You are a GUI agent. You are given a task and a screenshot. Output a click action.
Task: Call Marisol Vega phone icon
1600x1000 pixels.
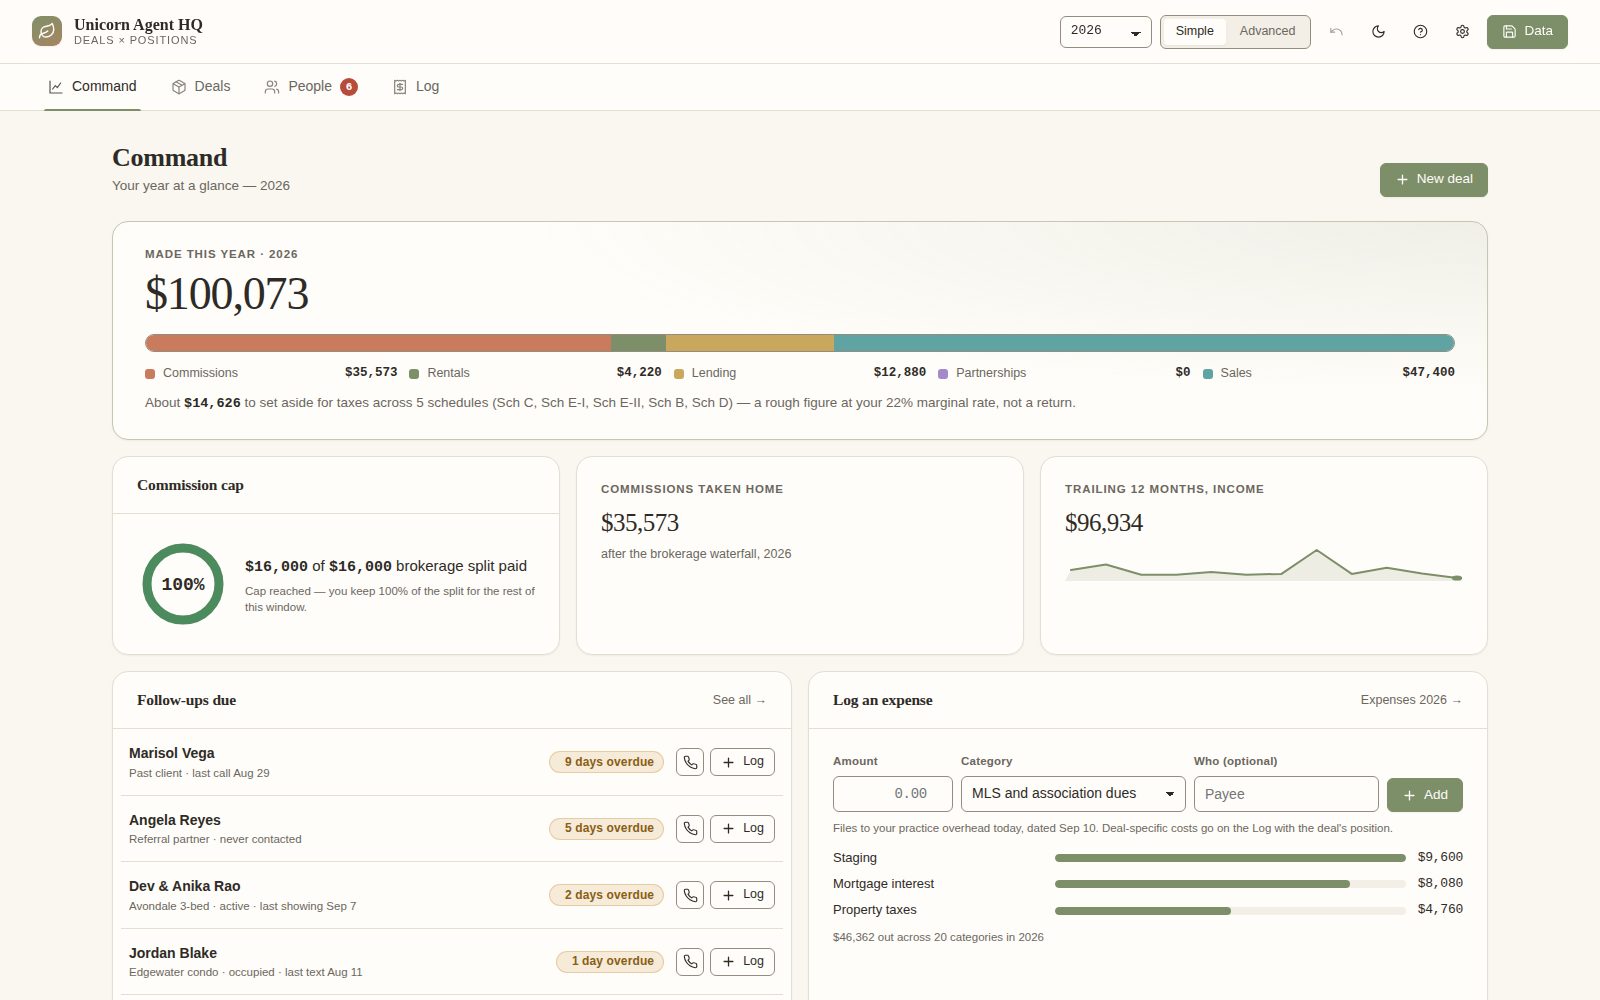point(690,762)
